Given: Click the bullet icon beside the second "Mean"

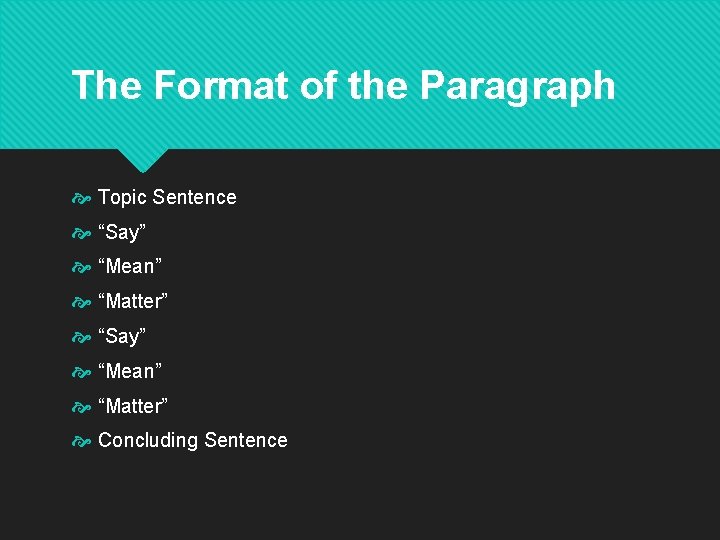Looking at the screenshot, I should pyautogui.click(x=82, y=372).
